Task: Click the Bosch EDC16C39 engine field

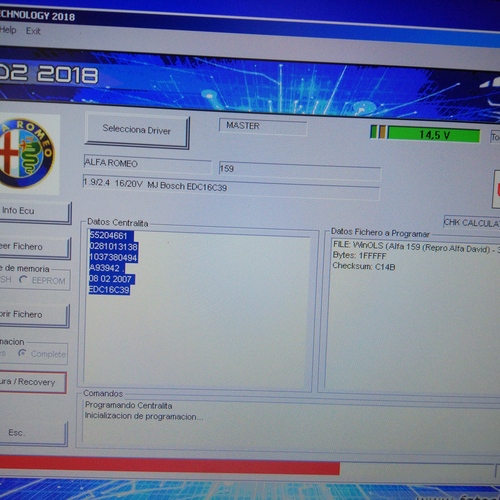Action: coord(231,187)
